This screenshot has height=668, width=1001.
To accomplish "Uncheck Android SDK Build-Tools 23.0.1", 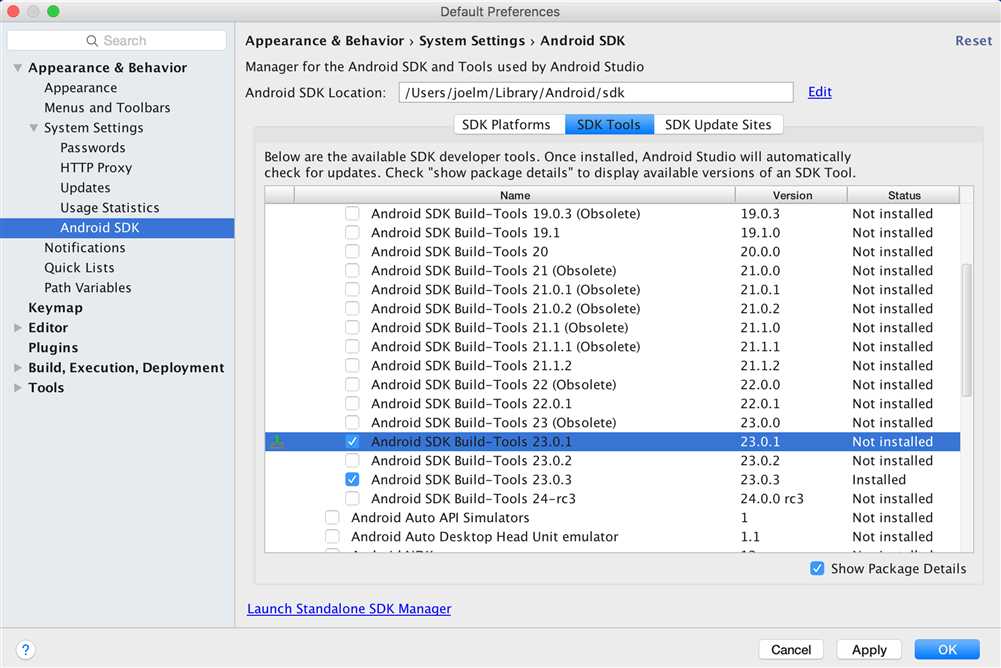I will point(352,441).
